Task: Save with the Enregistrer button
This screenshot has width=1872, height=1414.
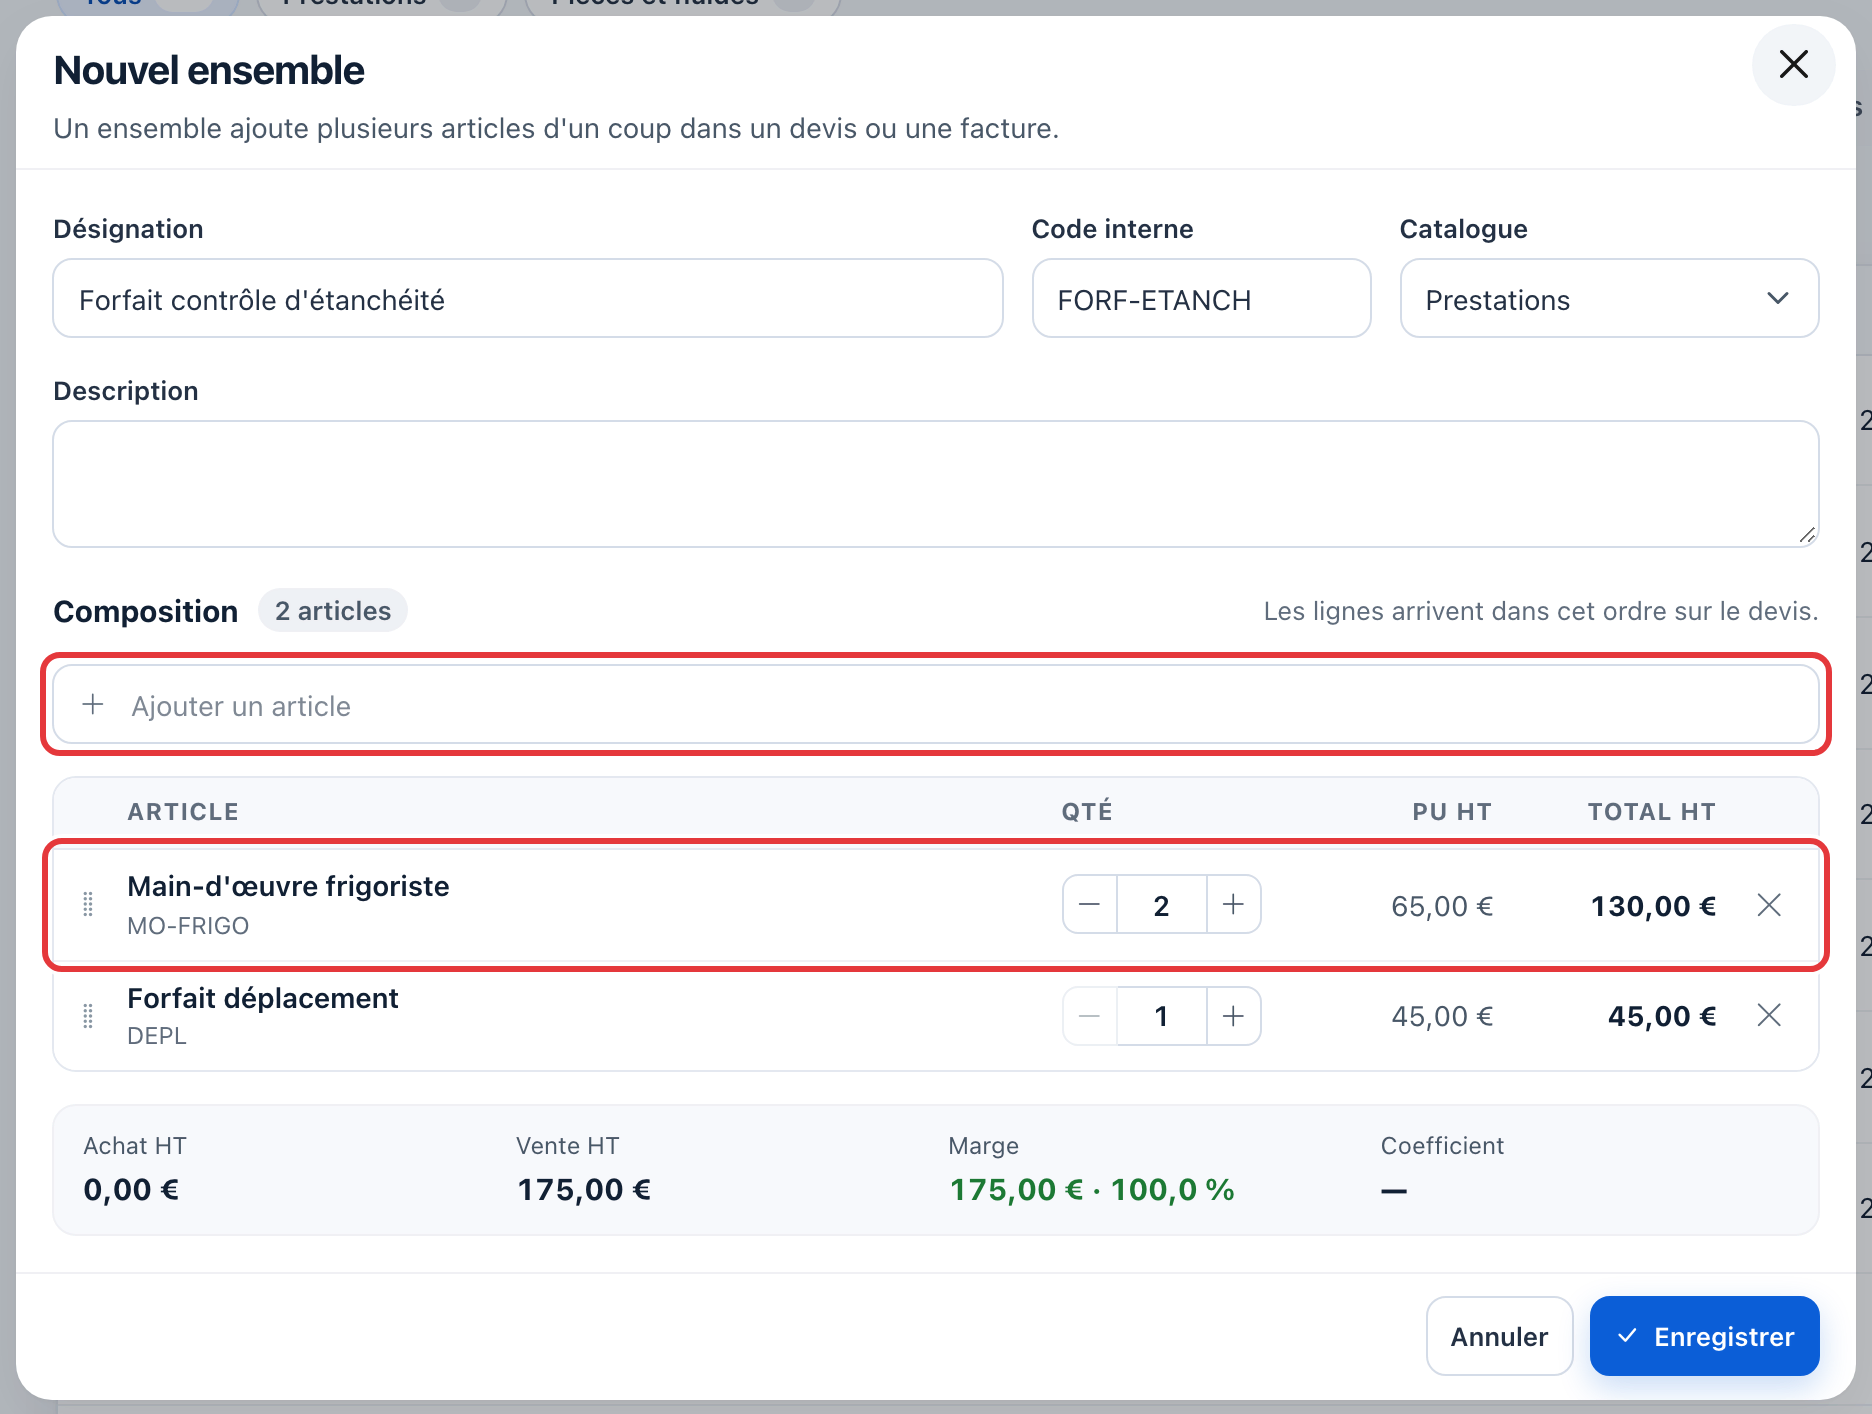Action: (x=1704, y=1336)
